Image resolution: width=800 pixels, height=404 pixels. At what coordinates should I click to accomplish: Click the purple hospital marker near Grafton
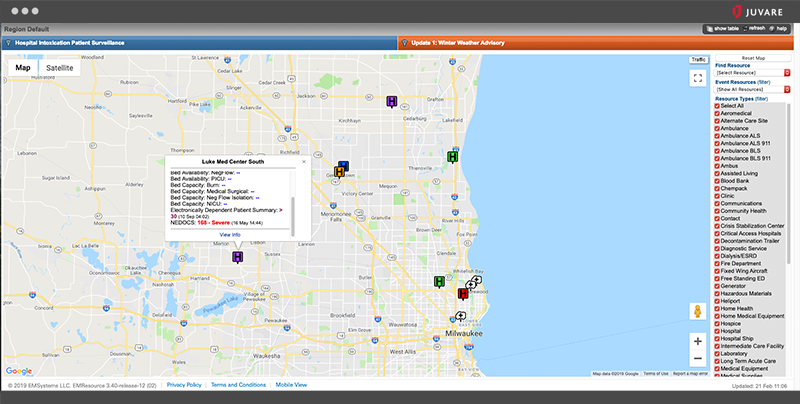[x=391, y=102]
